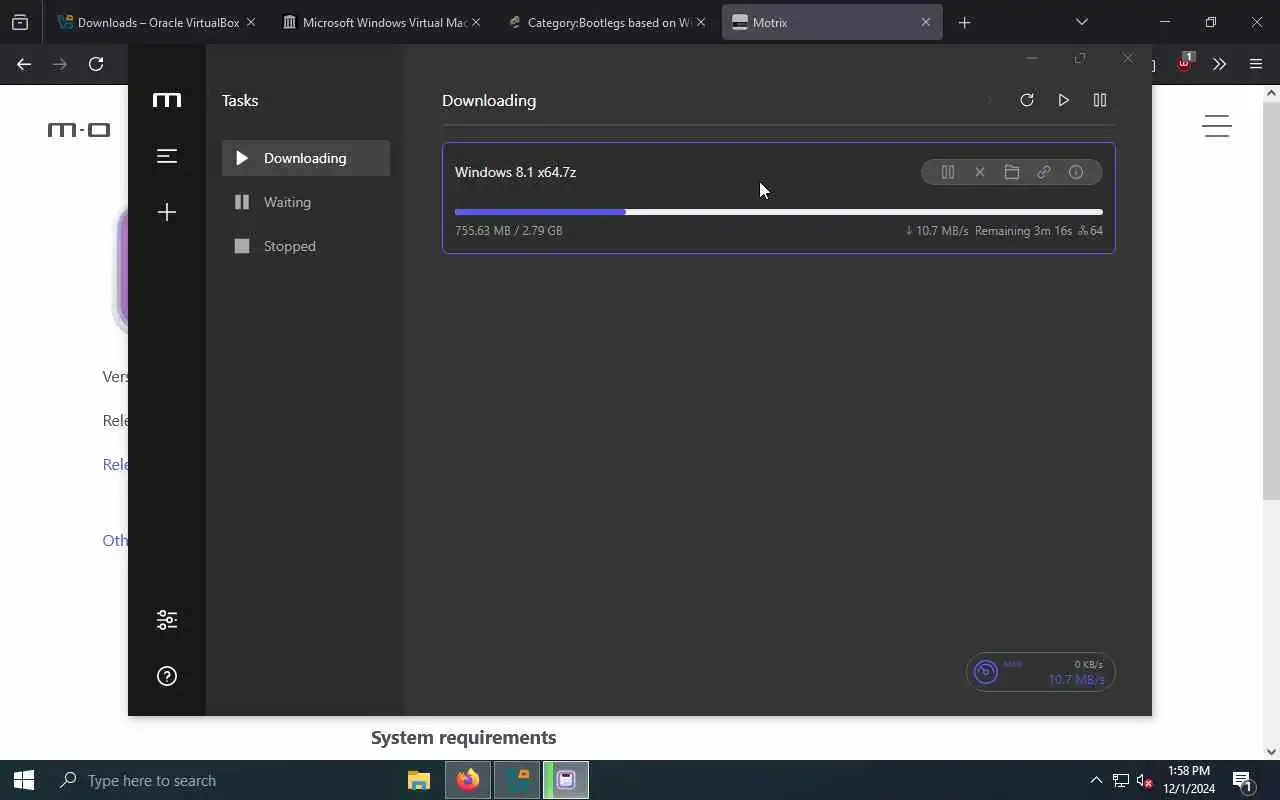Open the browser application hamburger menu
The image size is (1280, 800).
point(1256,64)
